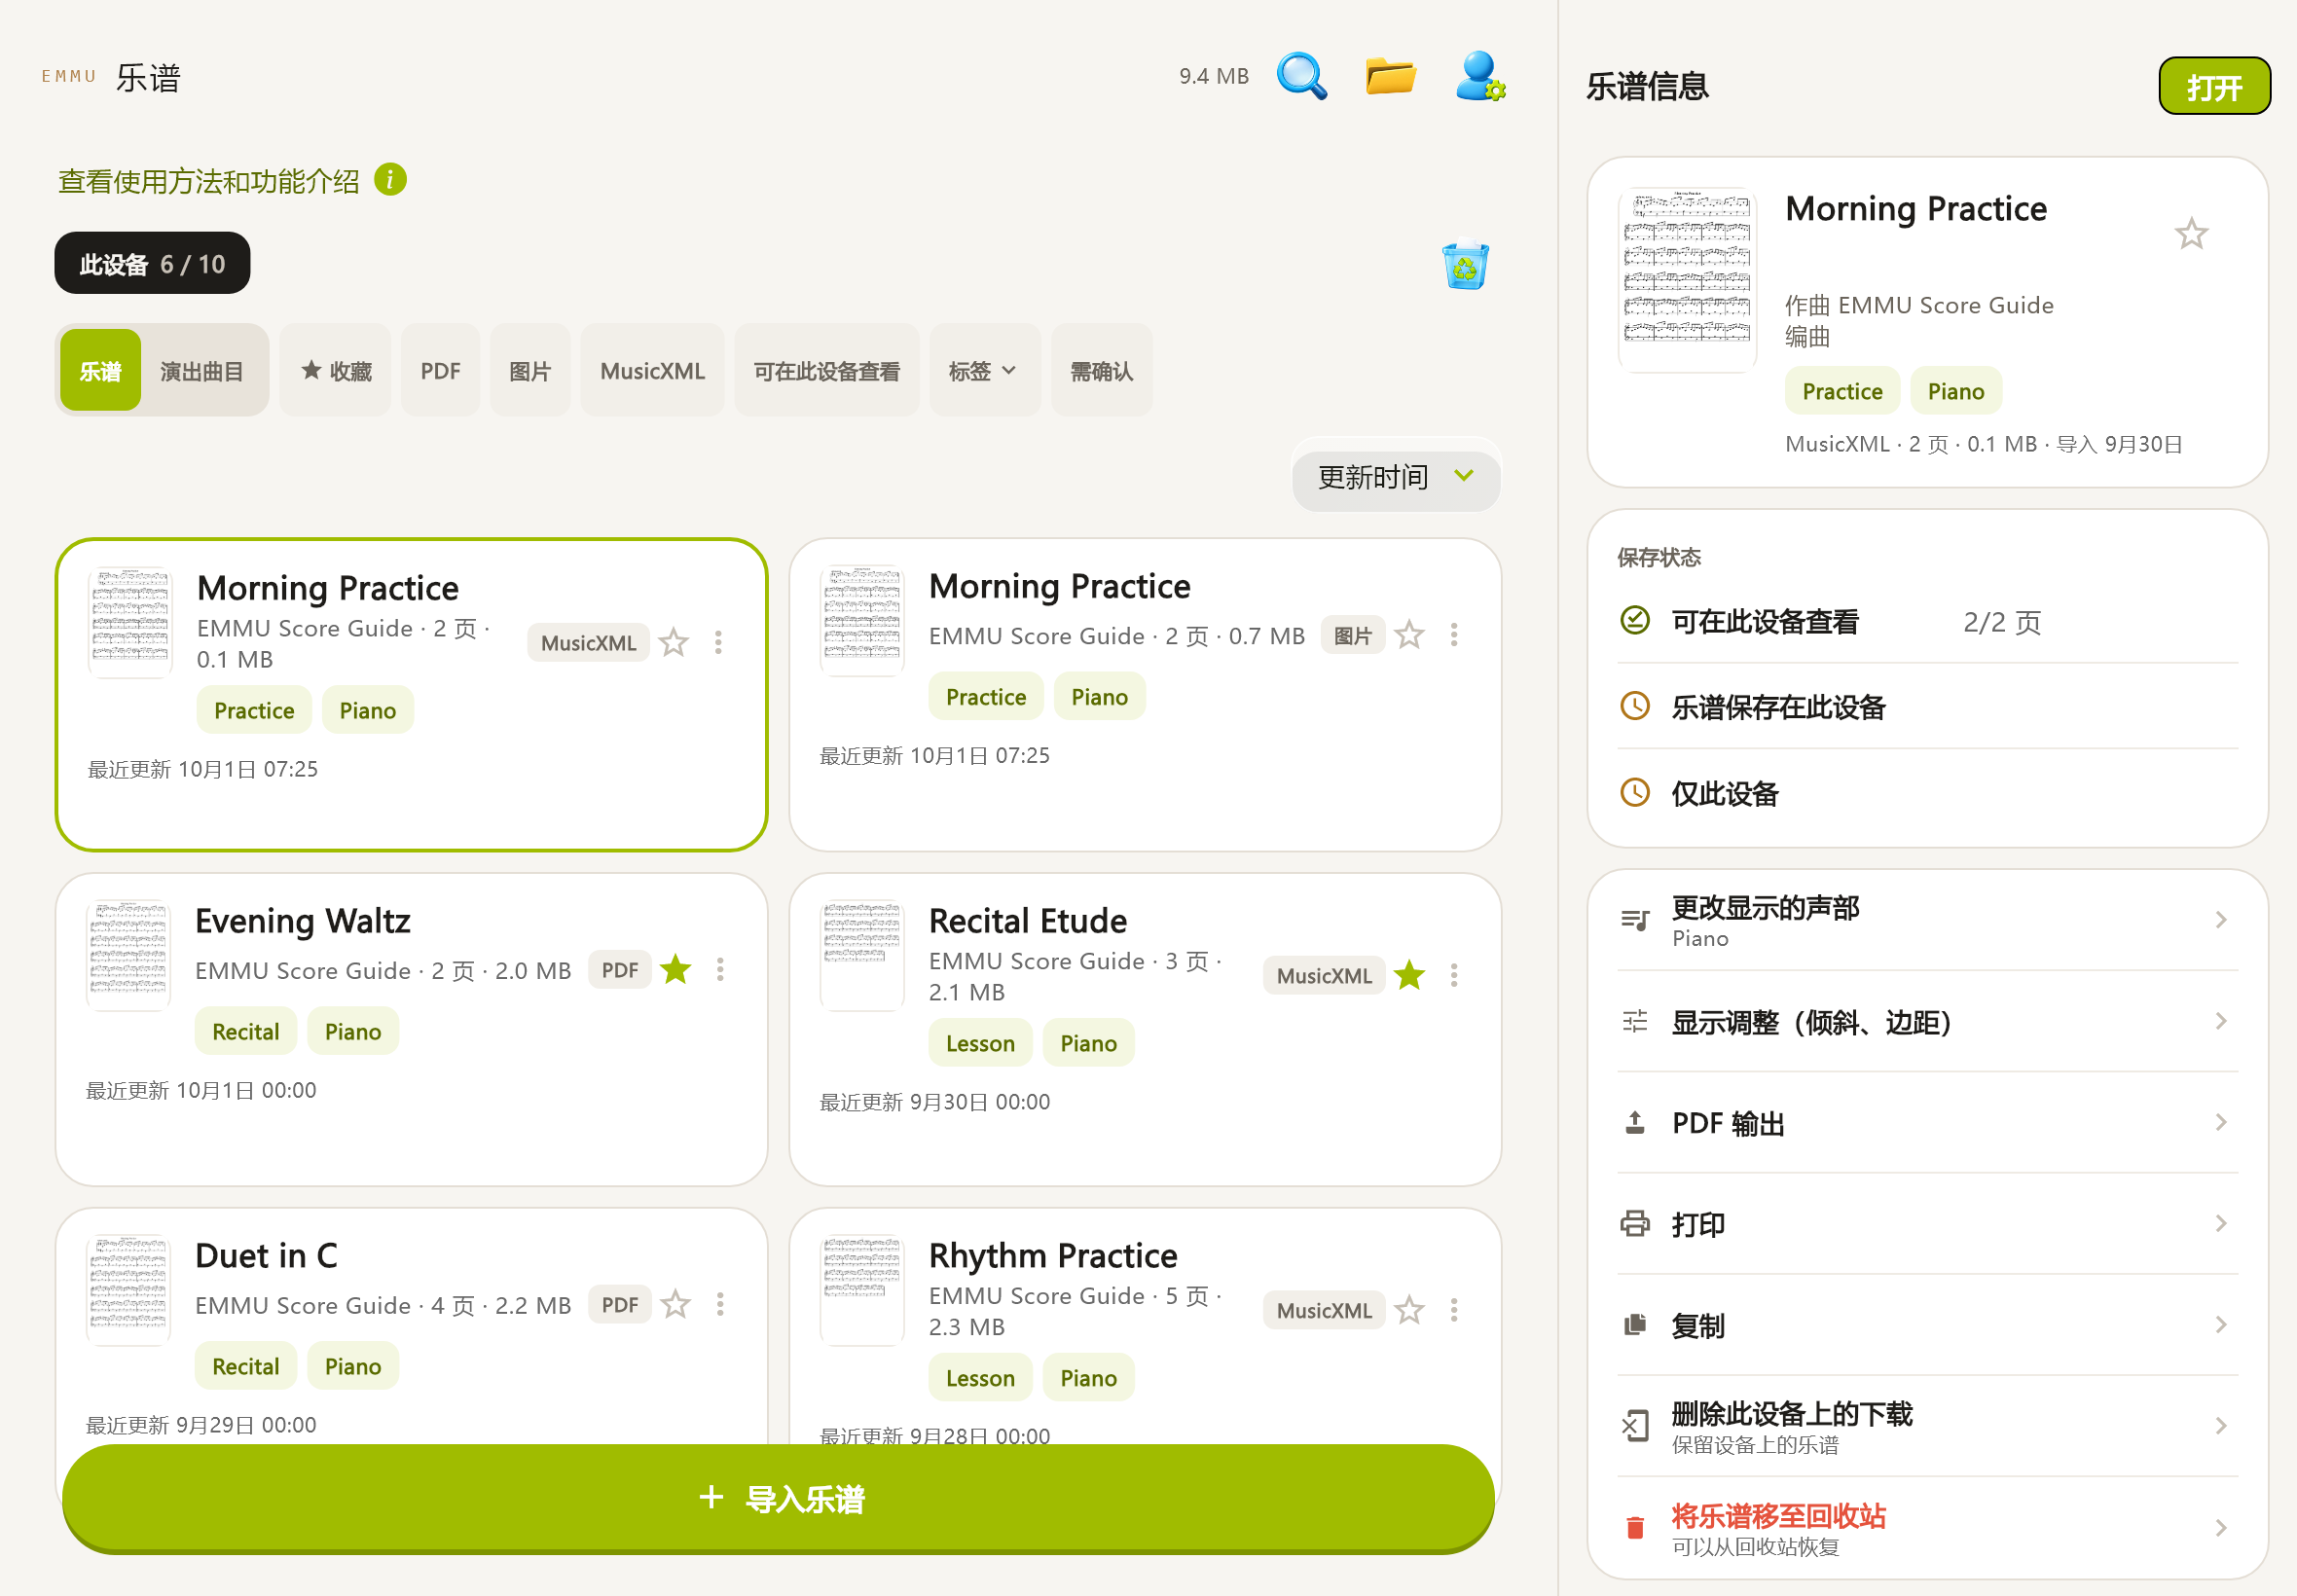This screenshot has width=2297, height=1596.
Task: Open more options on Duet in C card
Action: click(x=720, y=1304)
